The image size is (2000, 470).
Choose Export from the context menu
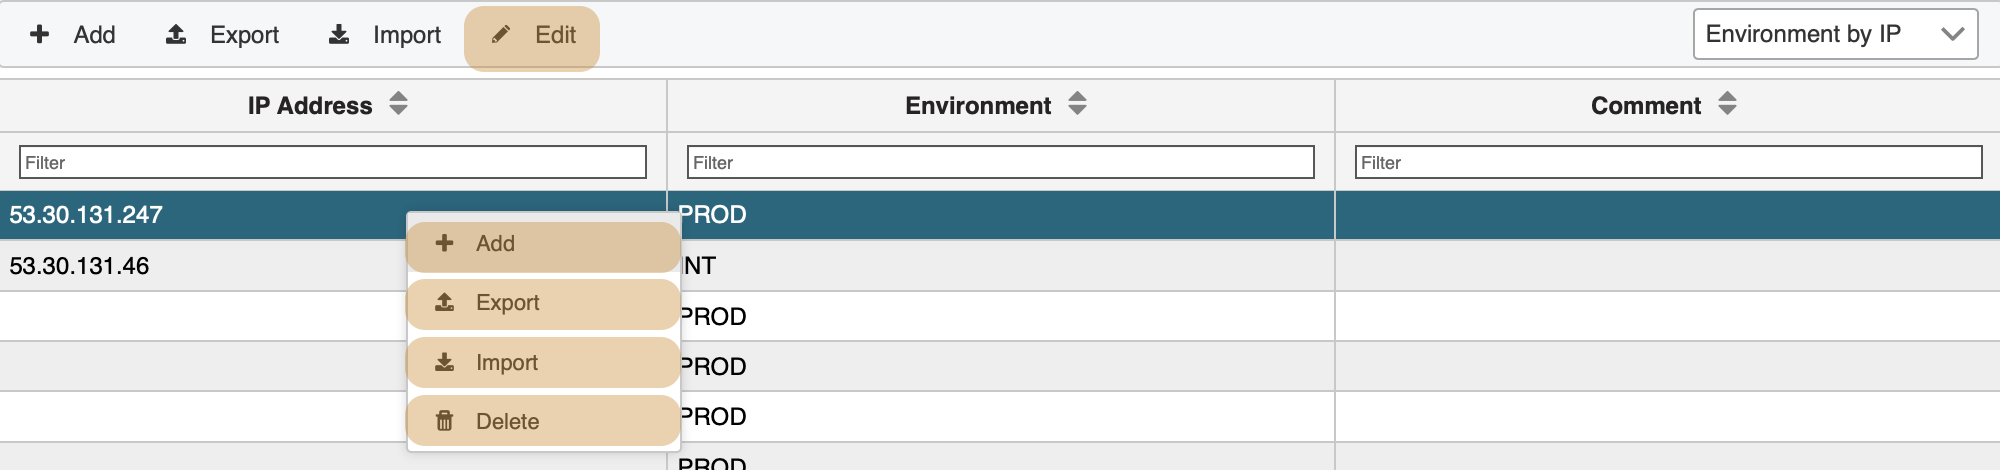pos(507,302)
